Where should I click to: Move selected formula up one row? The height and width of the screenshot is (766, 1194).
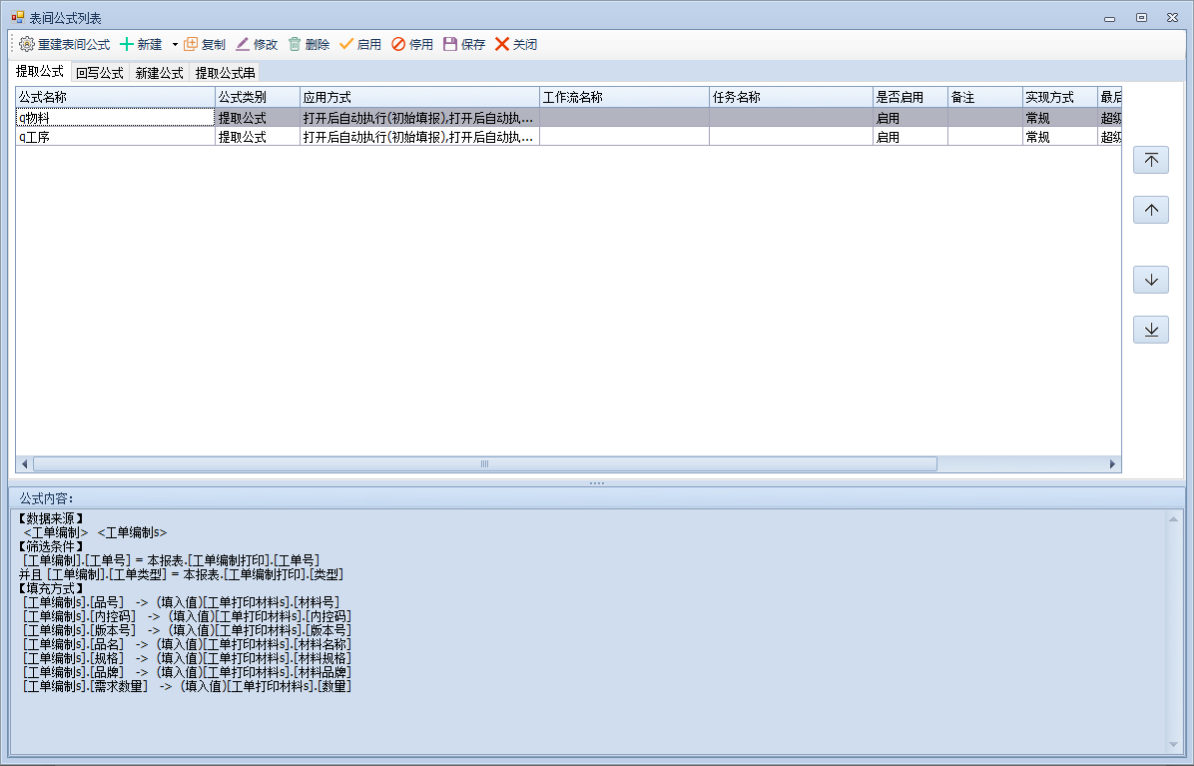(1150, 210)
